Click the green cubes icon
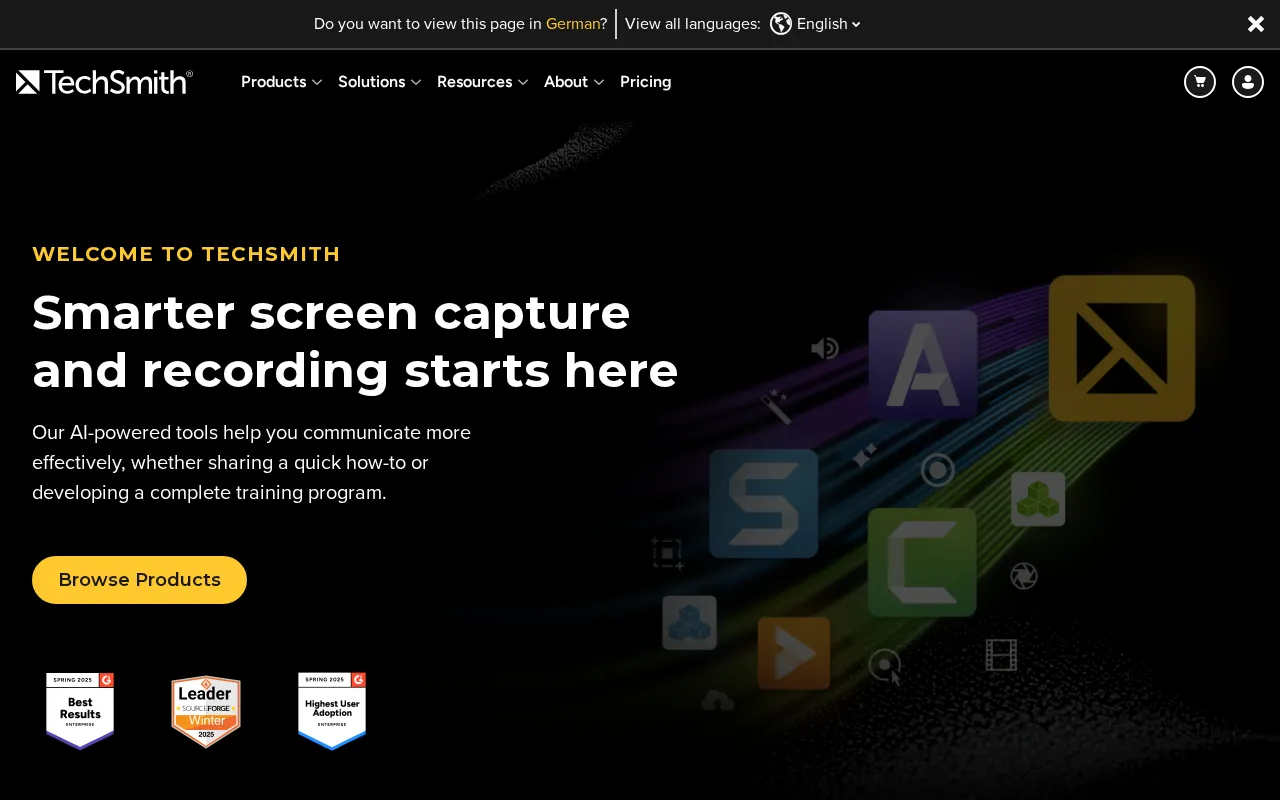The height and width of the screenshot is (800, 1280). [x=1038, y=499]
